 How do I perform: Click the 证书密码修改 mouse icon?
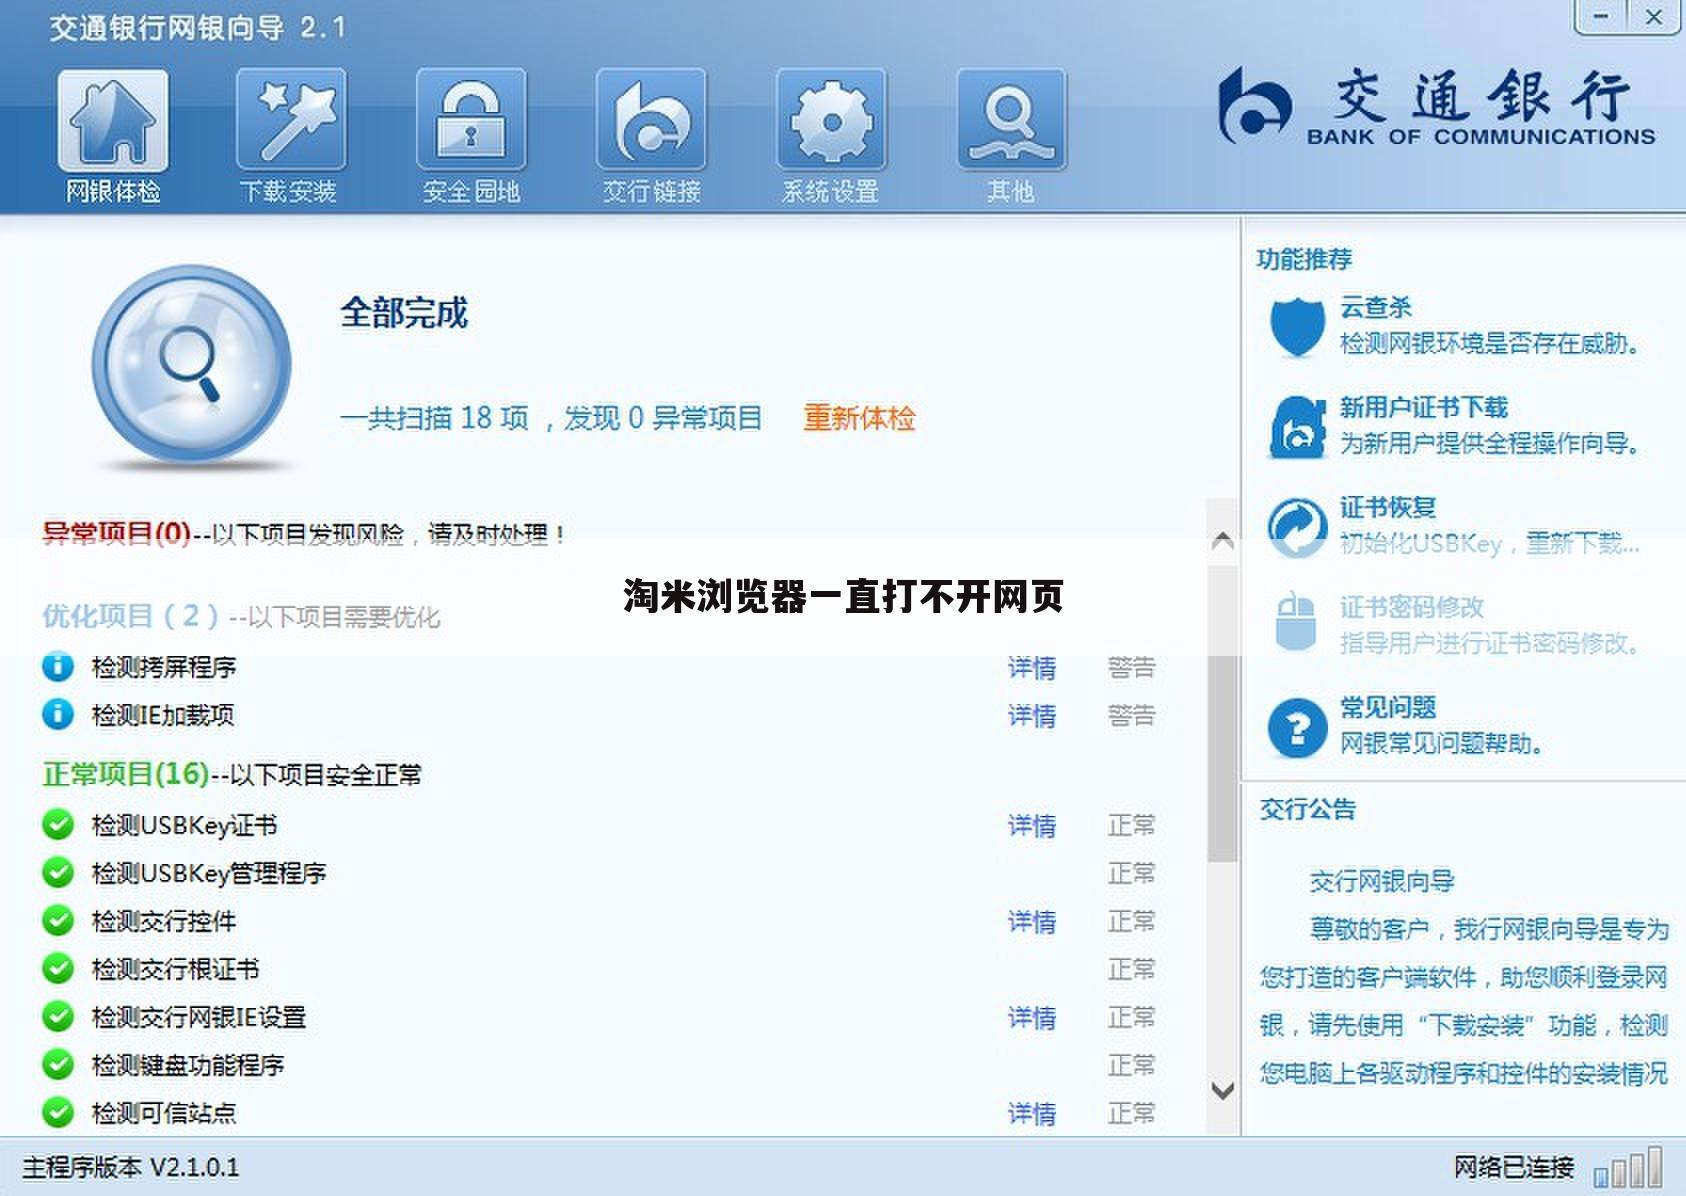(x=1296, y=622)
